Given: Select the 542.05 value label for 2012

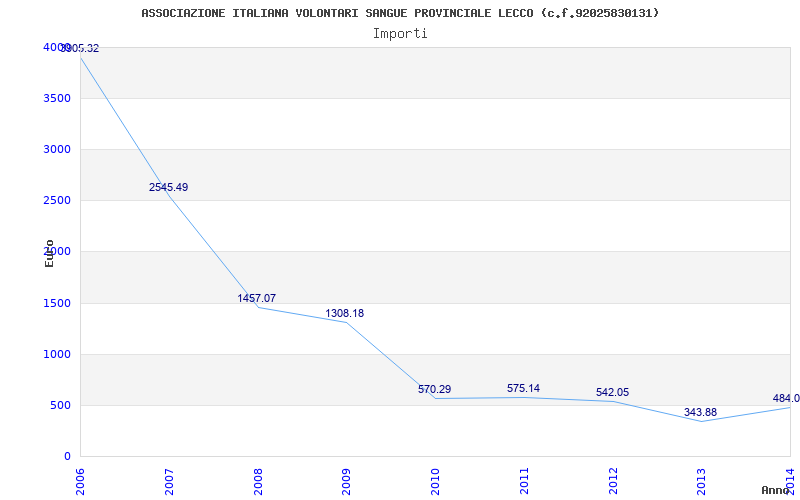Looking at the screenshot, I should [610, 393].
